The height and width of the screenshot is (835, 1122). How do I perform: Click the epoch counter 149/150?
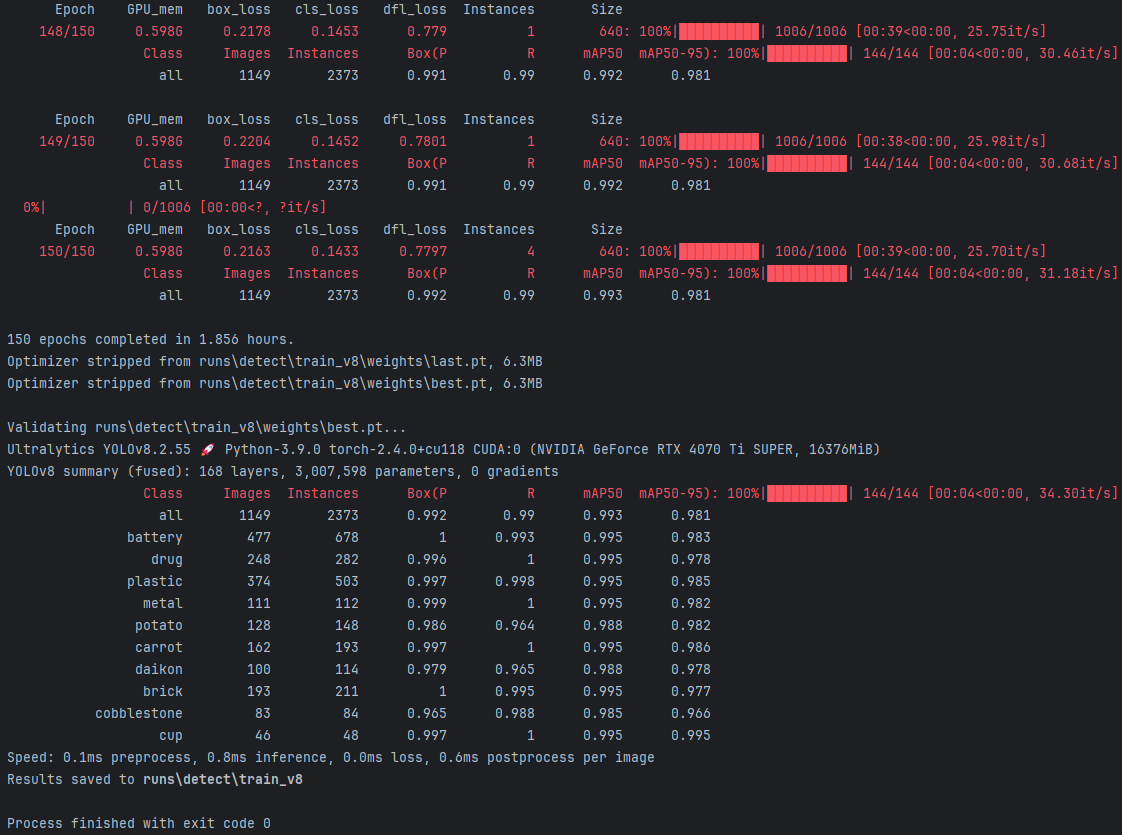pos(67,142)
